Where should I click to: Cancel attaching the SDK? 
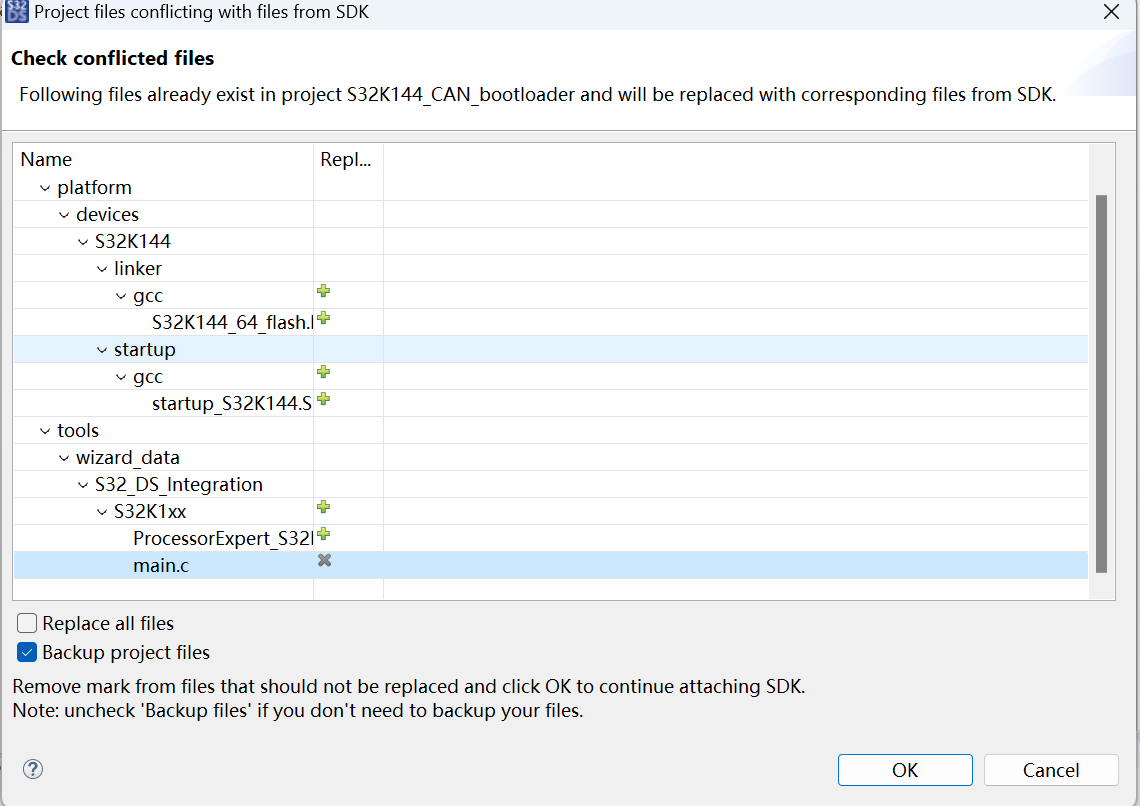point(1051,770)
